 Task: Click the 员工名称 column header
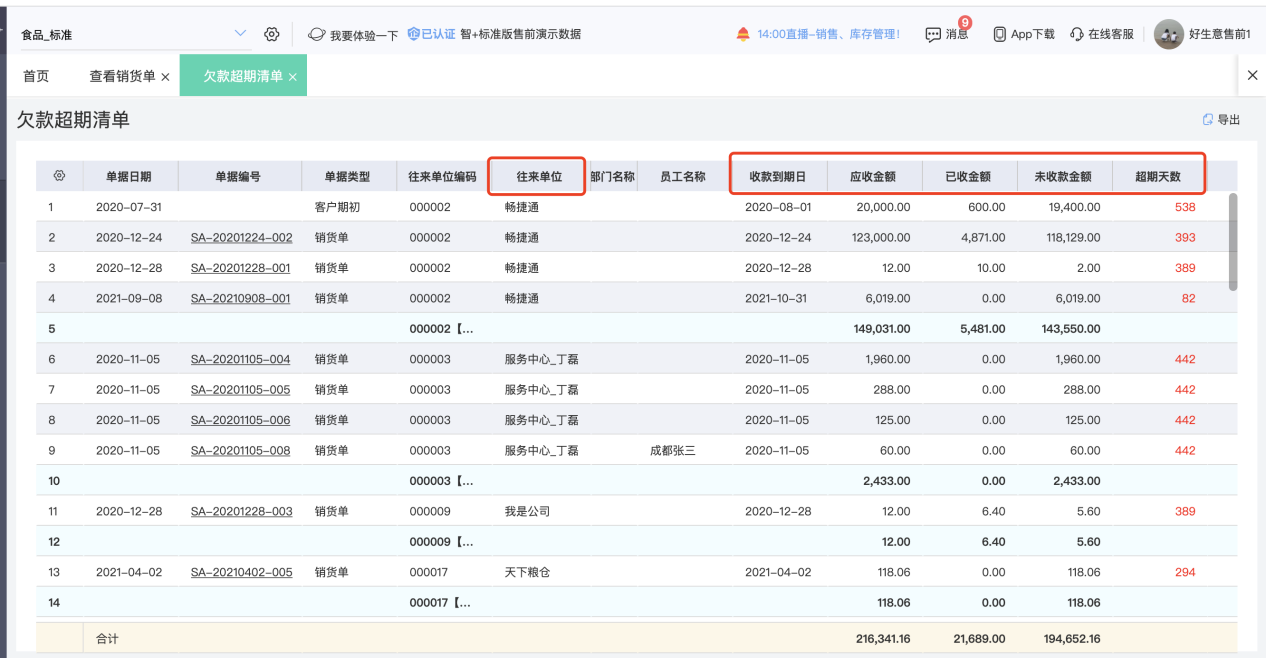683,176
